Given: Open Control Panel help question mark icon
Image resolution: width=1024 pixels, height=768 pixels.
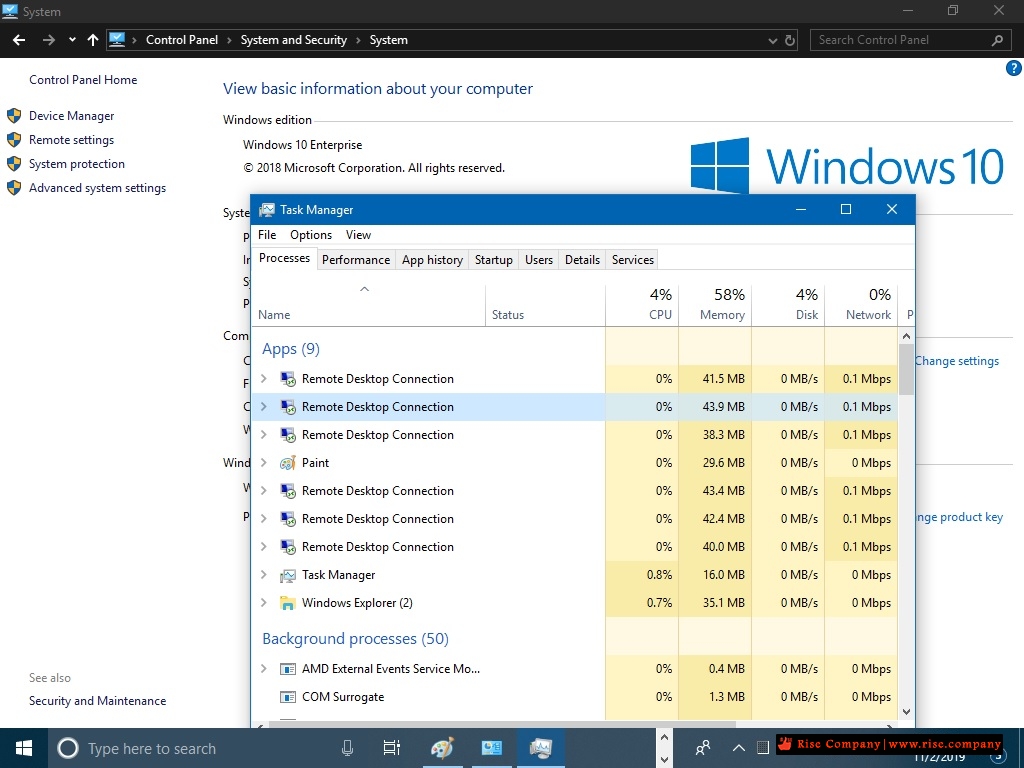Looking at the screenshot, I should (1014, 68).
